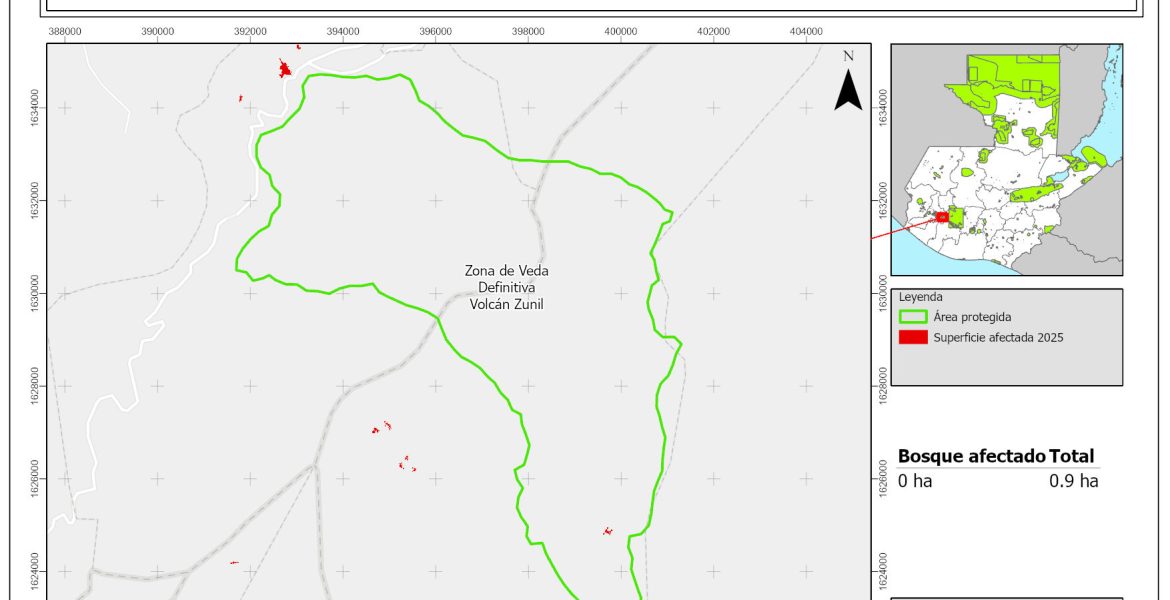Click the red Superficie afectada 2025 swatch
Viewport: 1170px width, 600px height.
pyautogui.click(x=913, y=337)
